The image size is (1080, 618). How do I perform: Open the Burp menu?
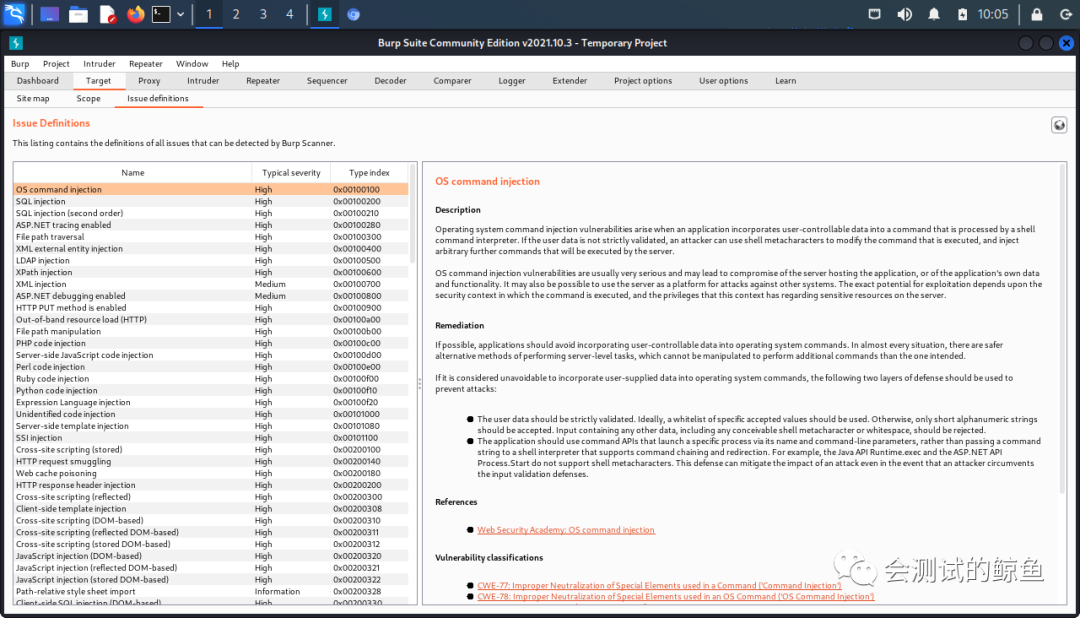20,63
